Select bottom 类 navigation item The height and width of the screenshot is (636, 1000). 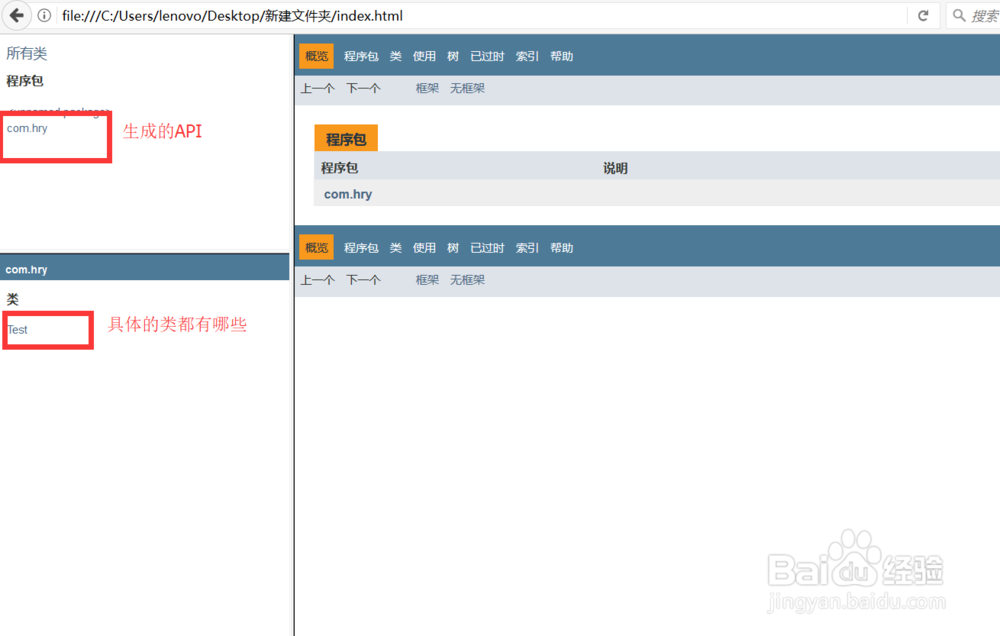point(395,248)
